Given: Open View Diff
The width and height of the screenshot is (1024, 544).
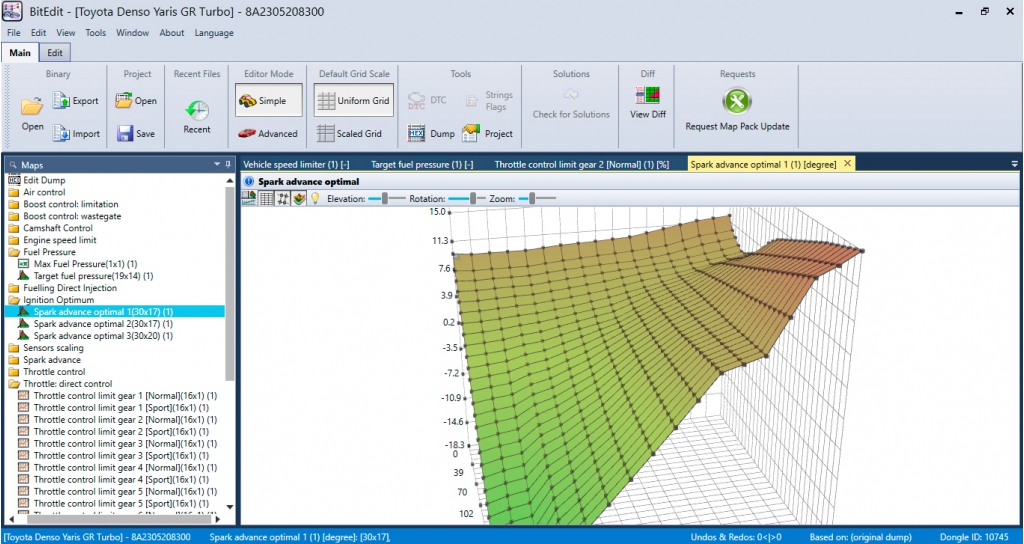Looking at the screenshot, I should point(648,104).
